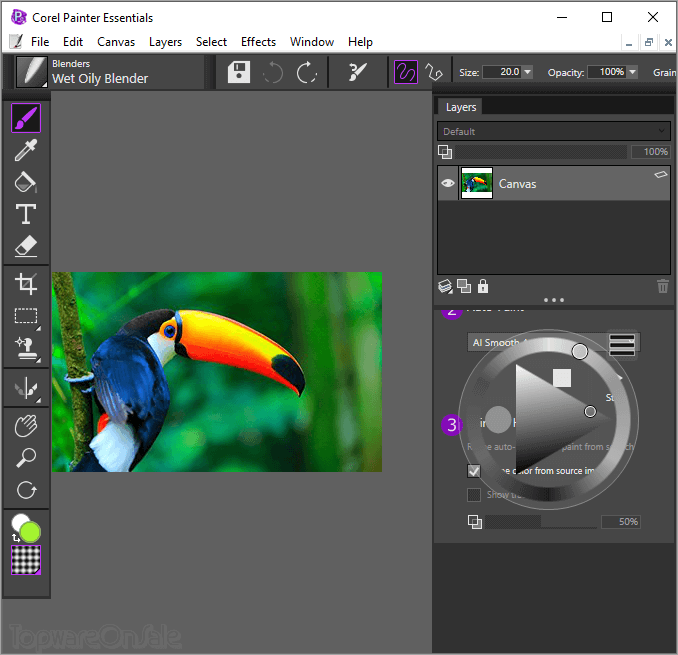
Task: Open the Paper texture selector
Action: (x=26, y=560)
